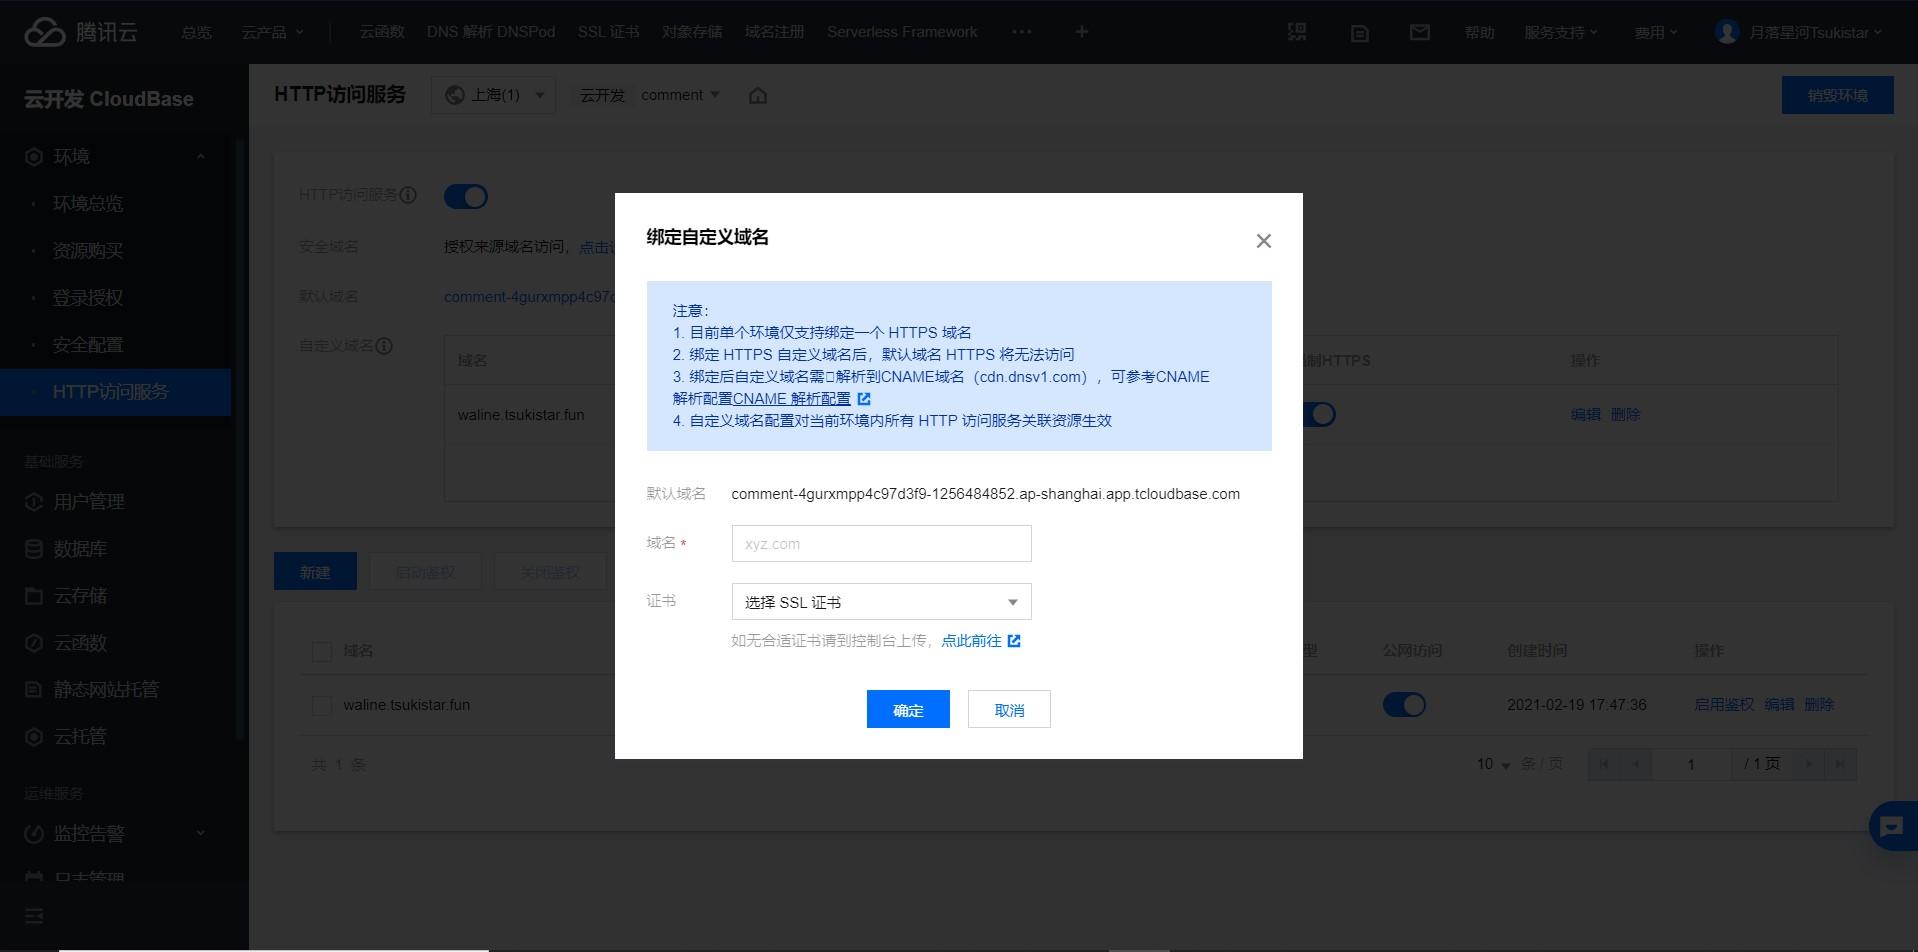Close the 绑定自定义域名 dialog

pos(1264,241)
